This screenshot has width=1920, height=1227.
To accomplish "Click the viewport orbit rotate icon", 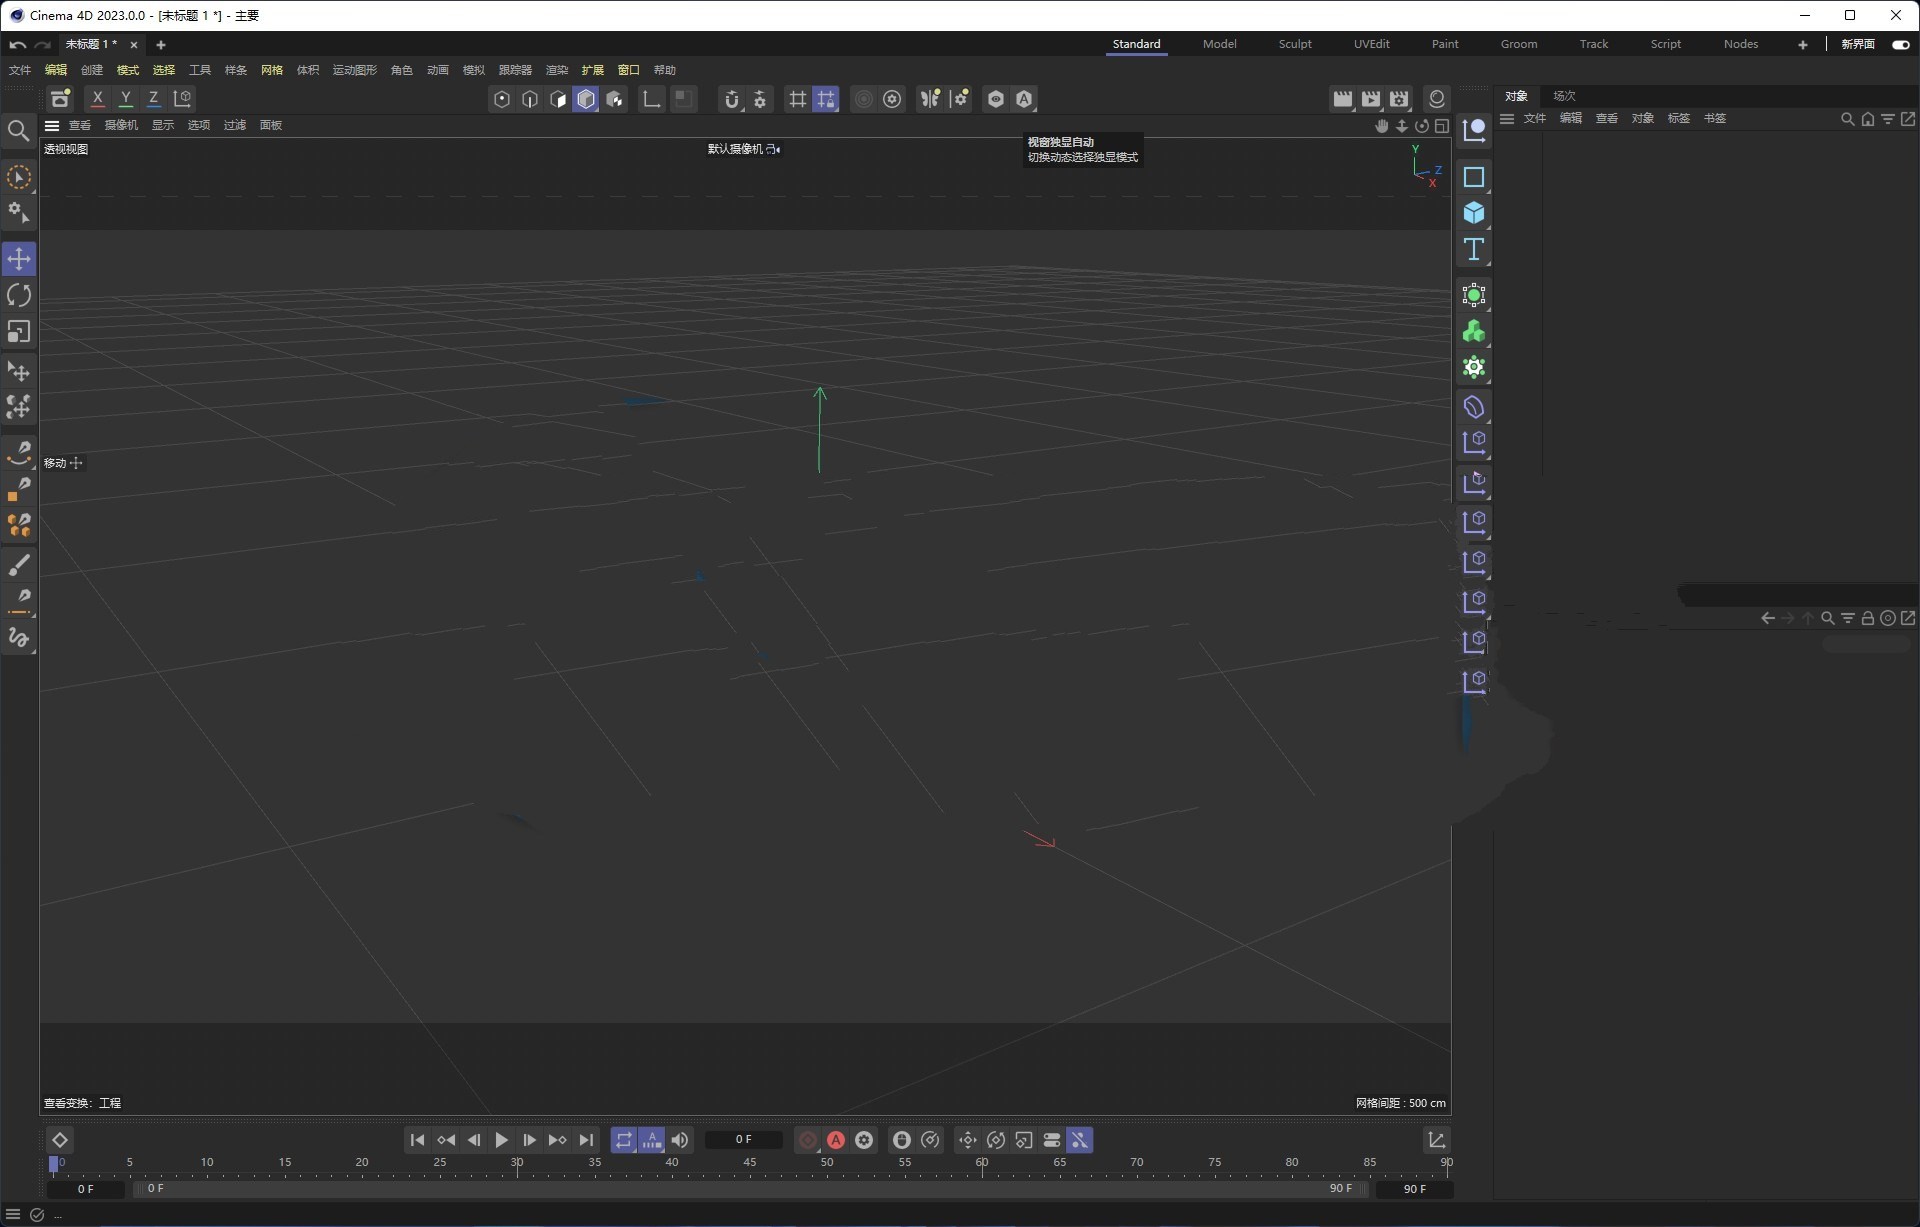I will (1422, 126).
